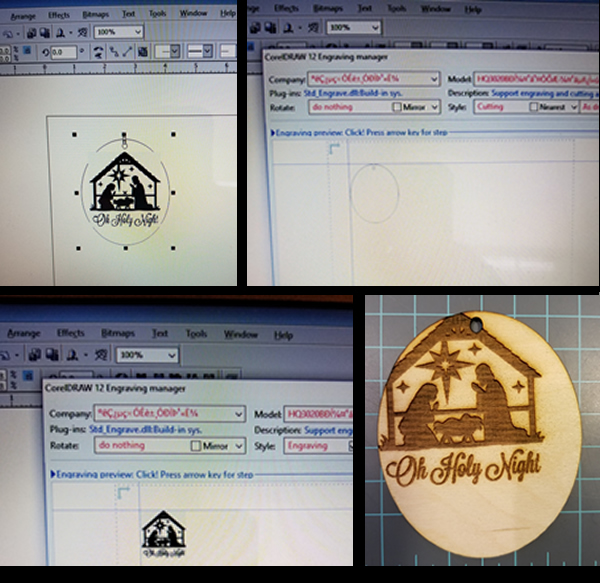The image size is (600, 583).
Task: Click the Application launcher icon in the top-right photo
Action: coord(288,28)
